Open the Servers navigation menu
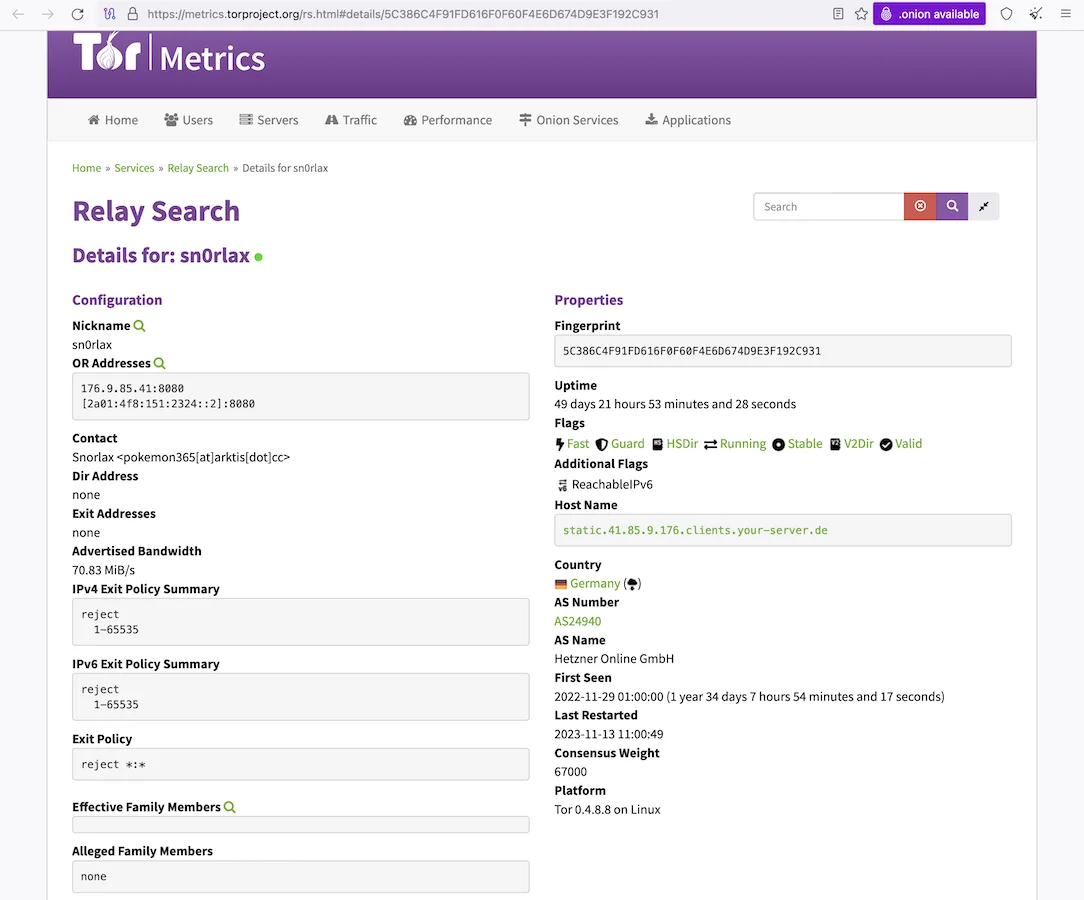 269,120
